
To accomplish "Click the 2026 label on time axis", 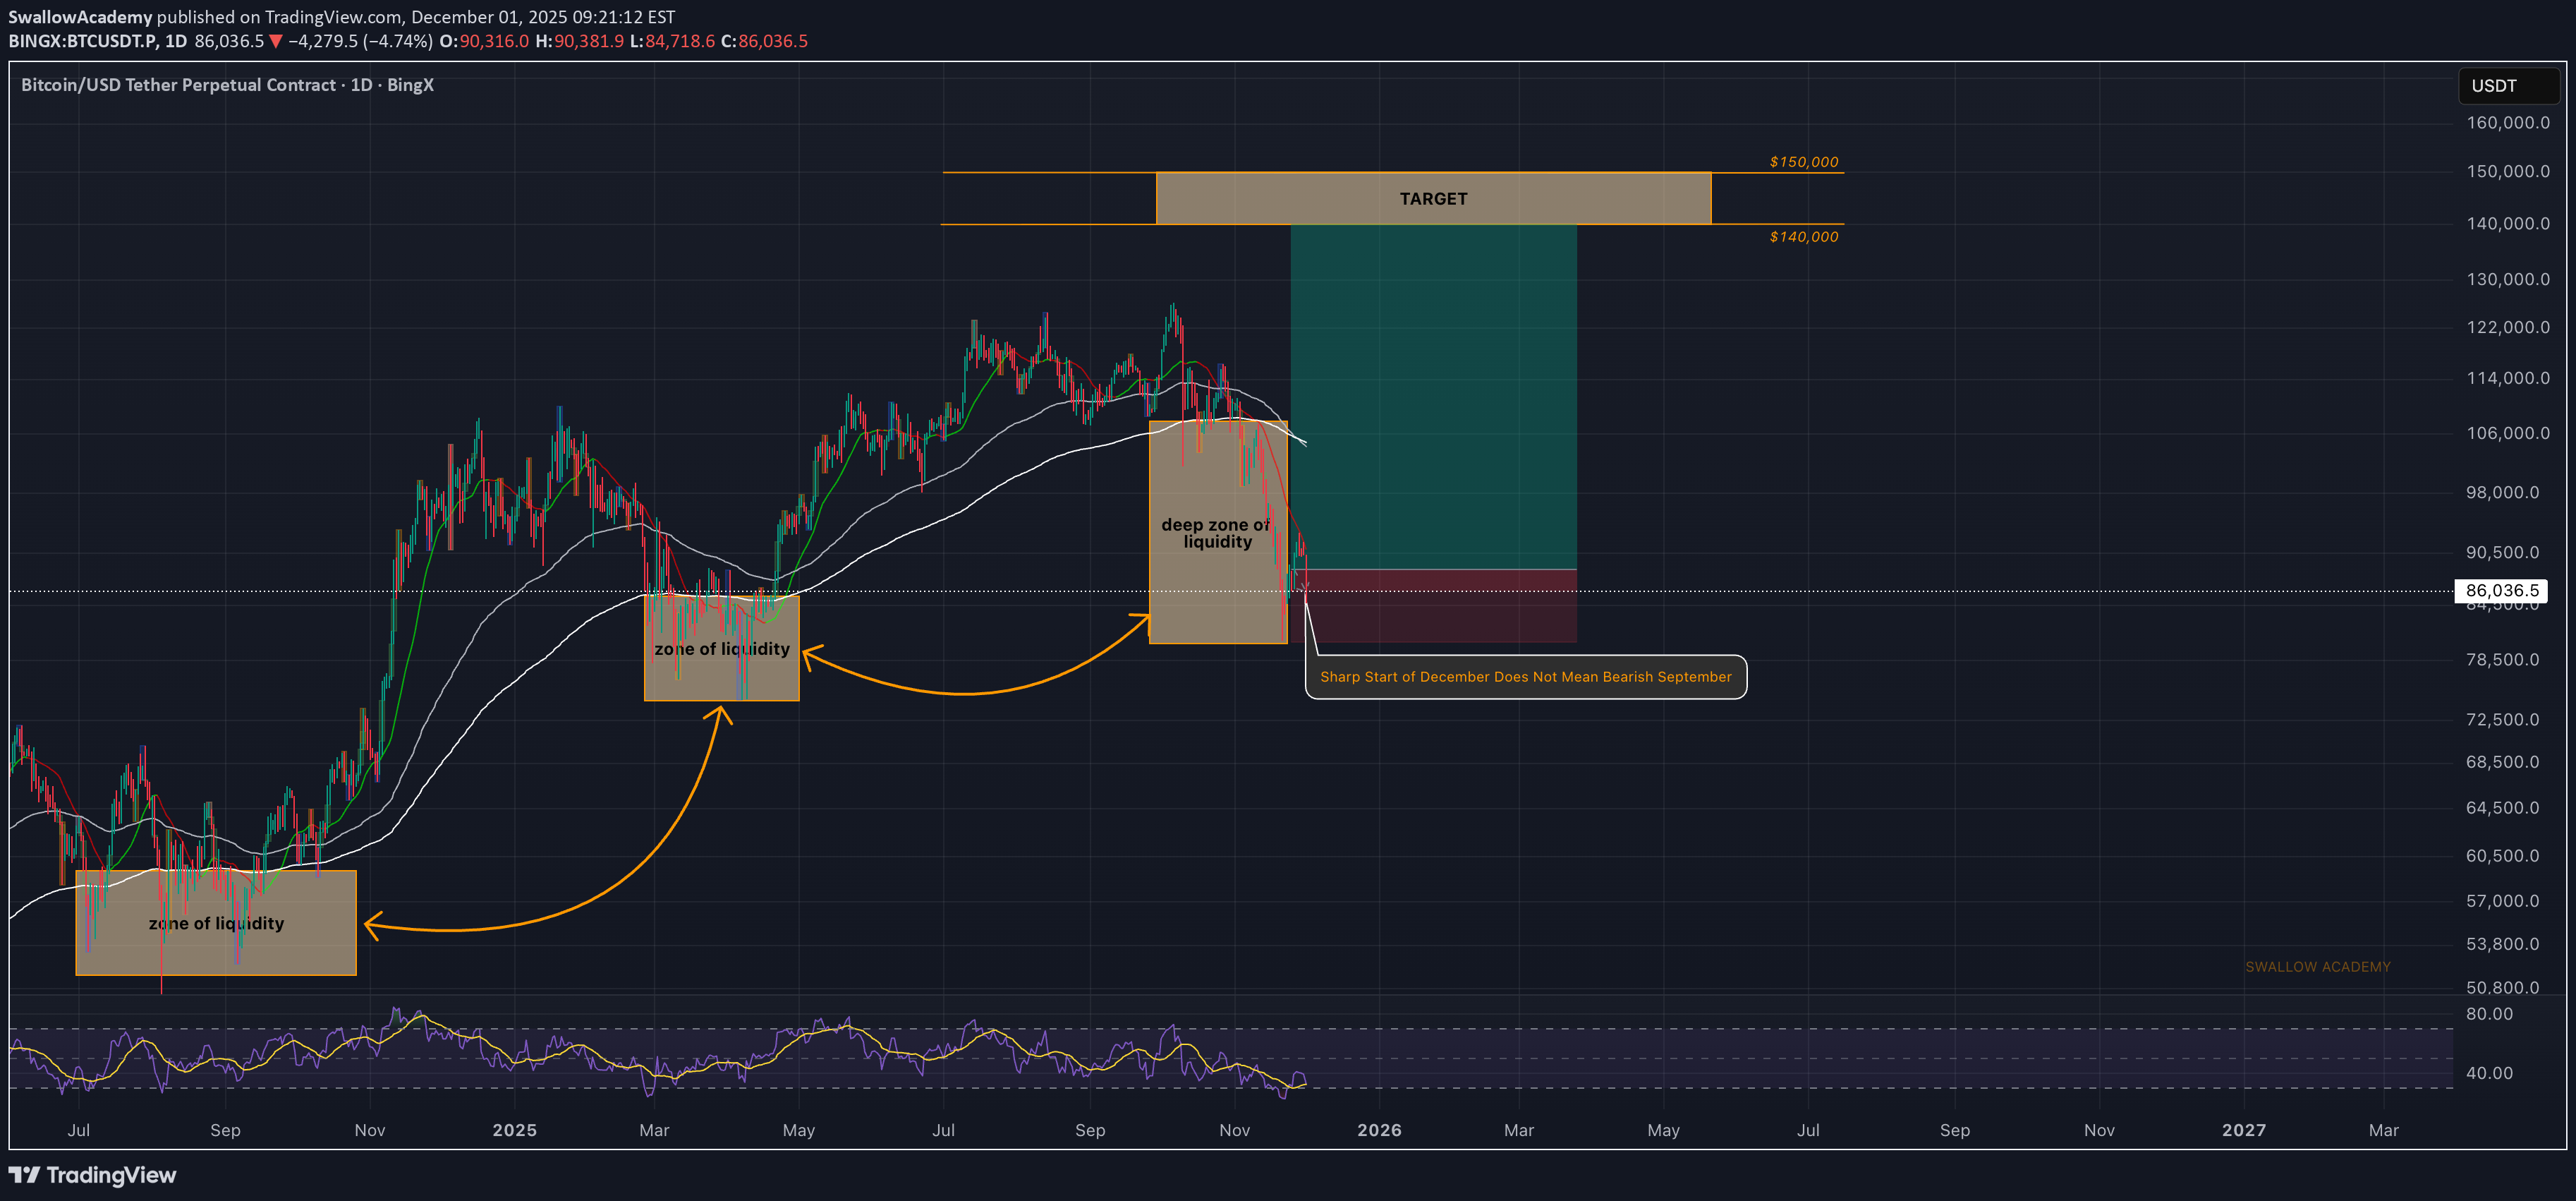I will click(x=1378, y=1130).
